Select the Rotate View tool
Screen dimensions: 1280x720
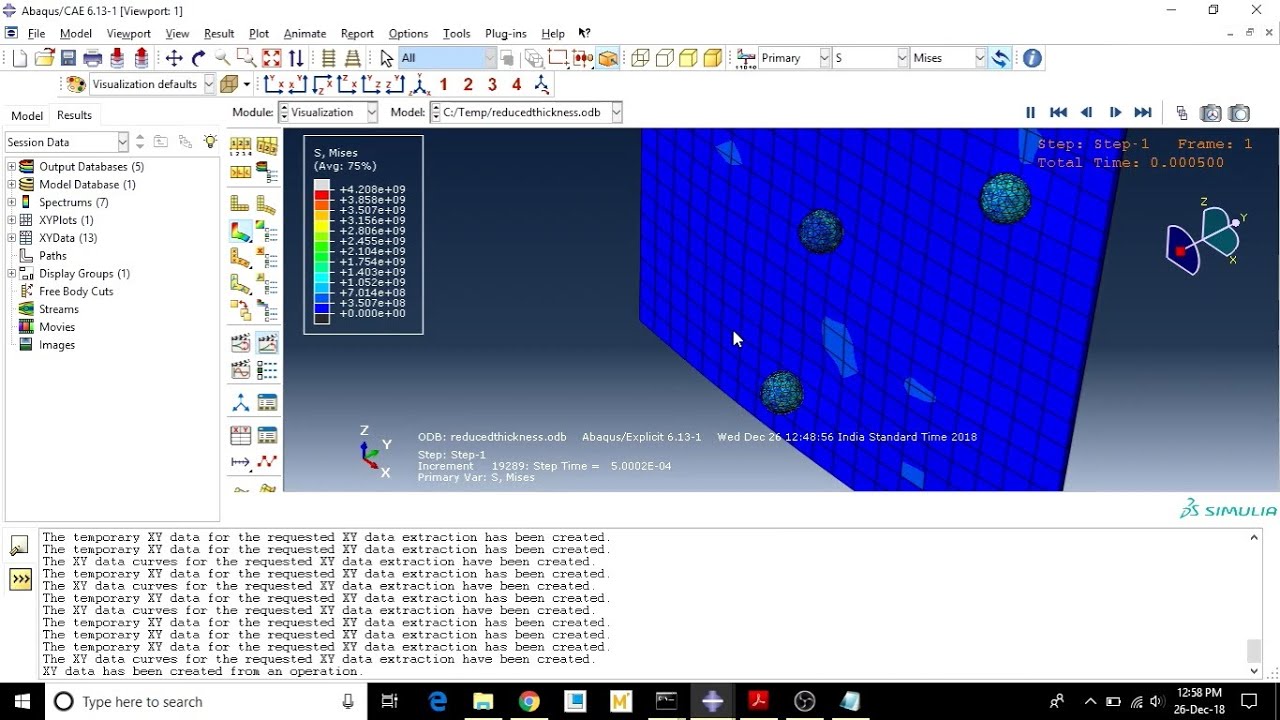(x=198, y=58)
